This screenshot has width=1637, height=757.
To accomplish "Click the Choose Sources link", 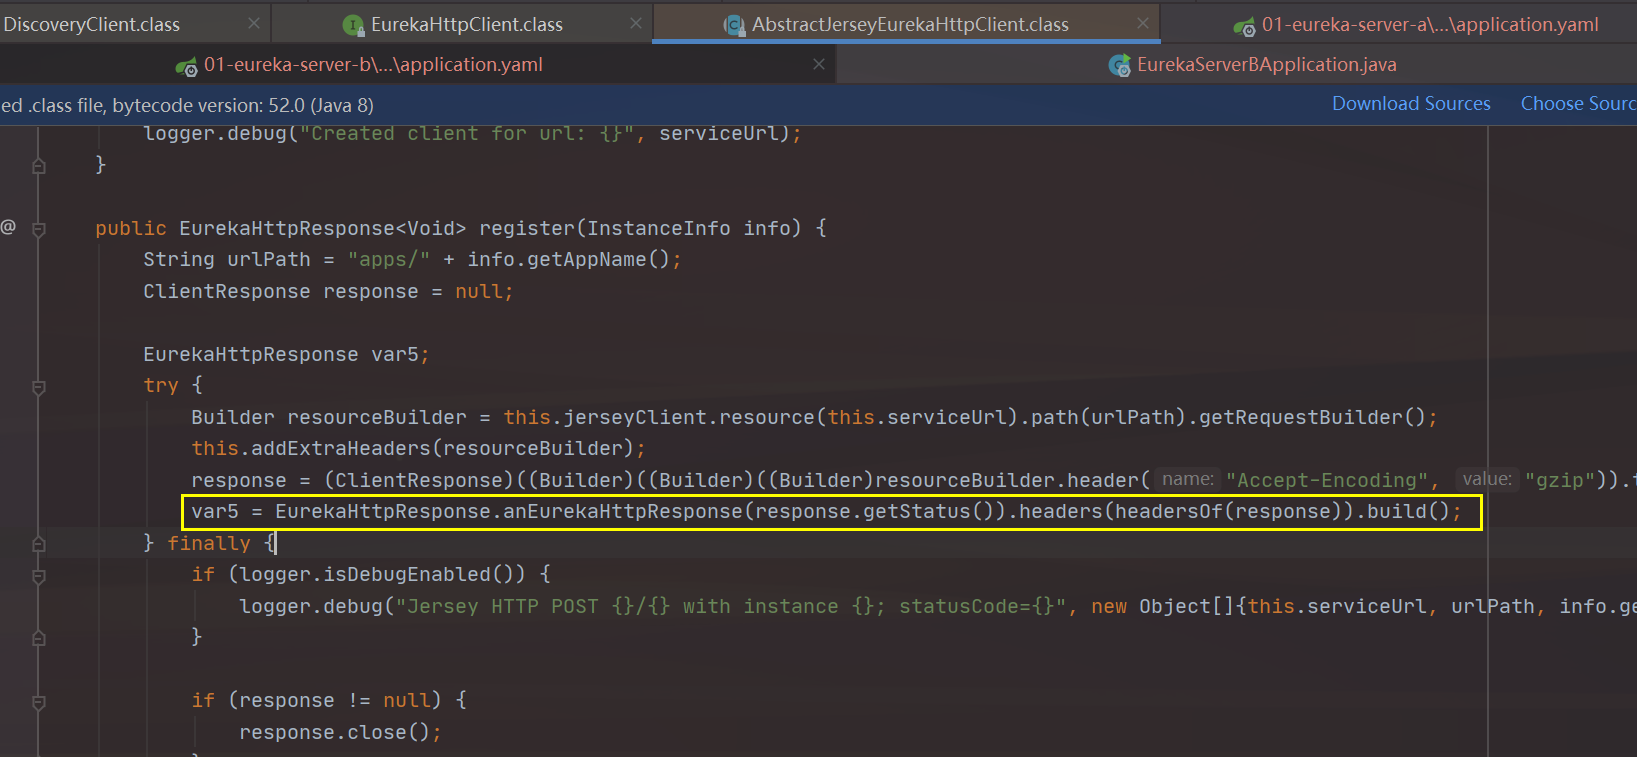I will pos(1578,104).
